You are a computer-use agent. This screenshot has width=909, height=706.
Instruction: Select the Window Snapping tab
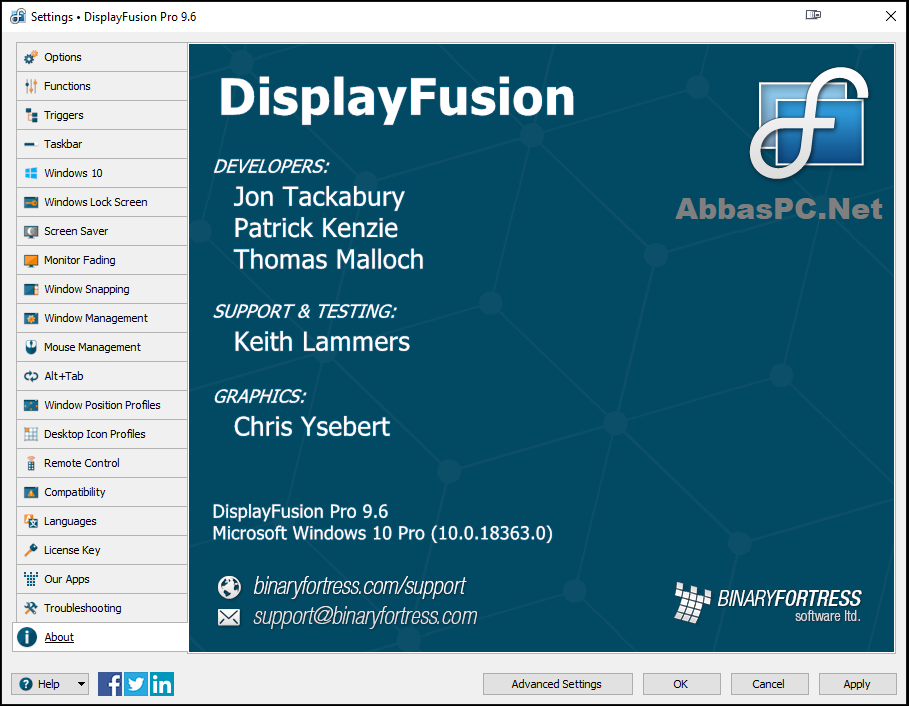pyautogui.click(x=102, y=289)
